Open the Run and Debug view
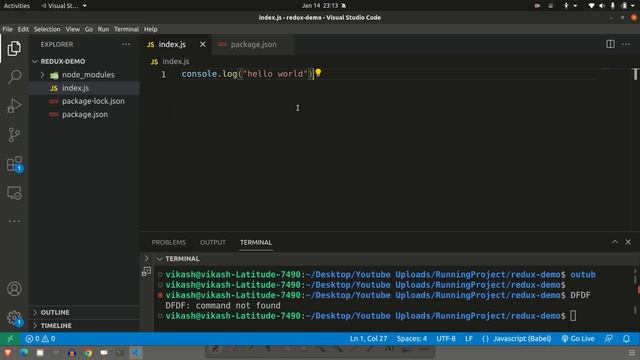Viewport: 640px width, 360px height. 14,106
